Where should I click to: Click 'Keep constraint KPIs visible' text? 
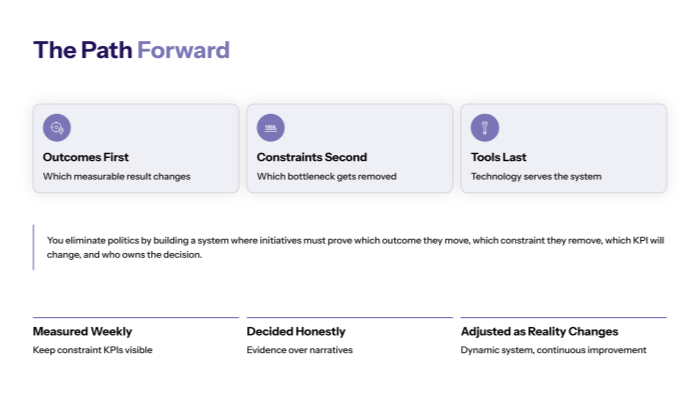pyautogui.click(x=93, y=350)
